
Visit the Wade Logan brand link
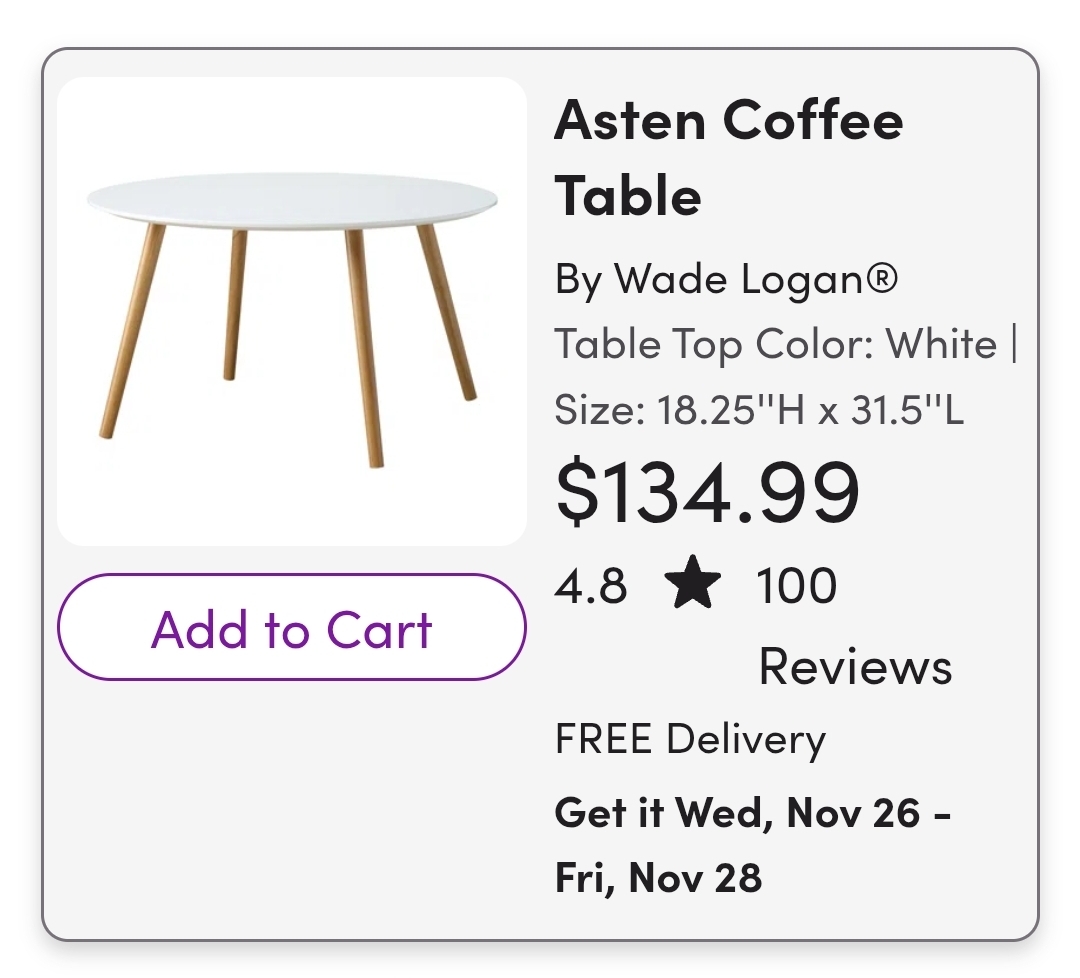pos(725,279)
